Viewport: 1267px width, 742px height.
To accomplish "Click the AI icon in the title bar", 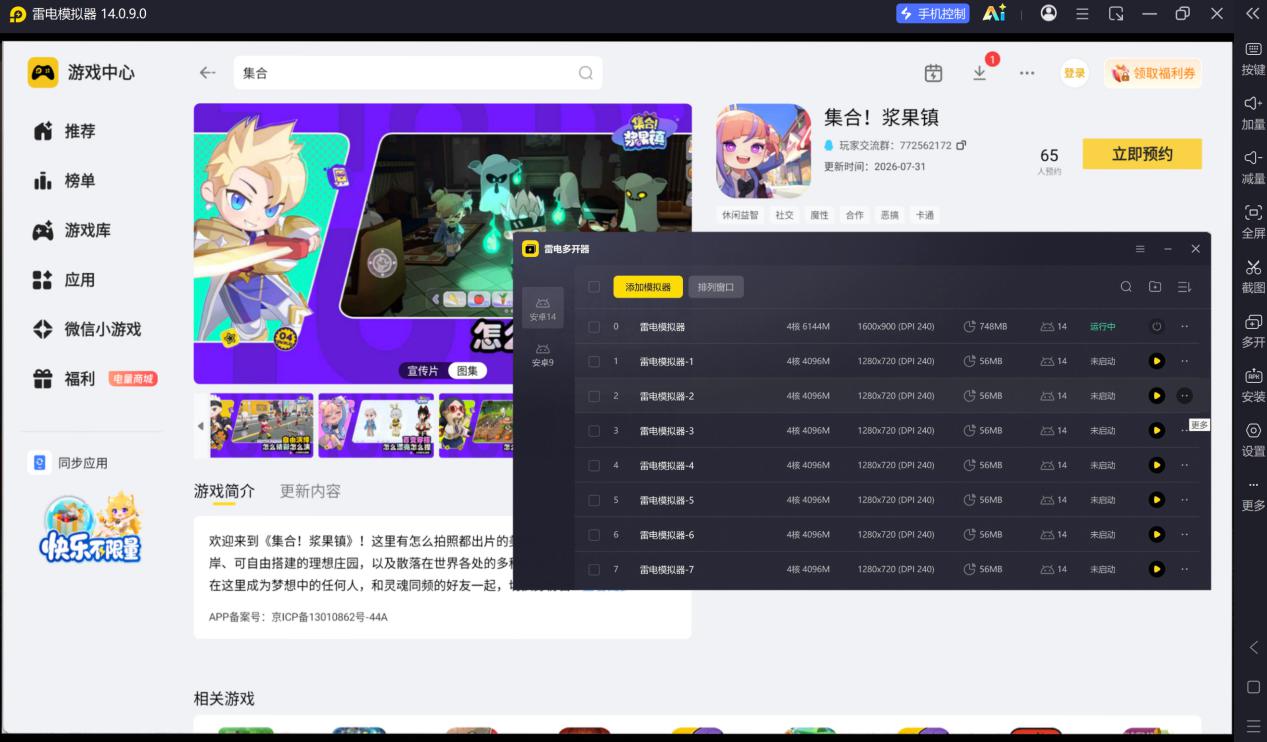I will point(994,13).
